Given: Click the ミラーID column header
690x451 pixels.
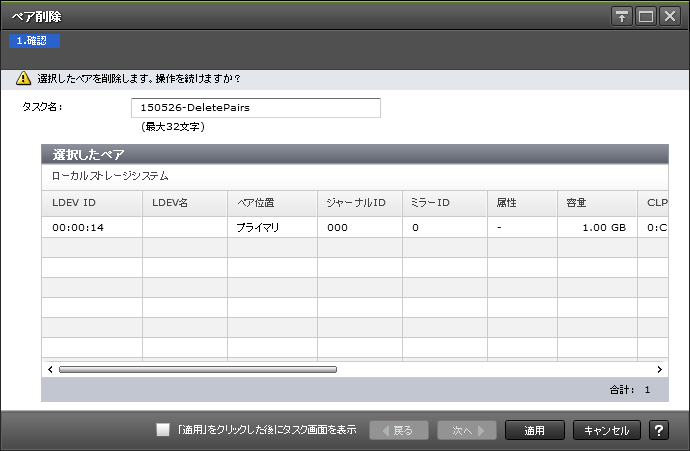Looking at the screenshot, I should click(445, 203).
